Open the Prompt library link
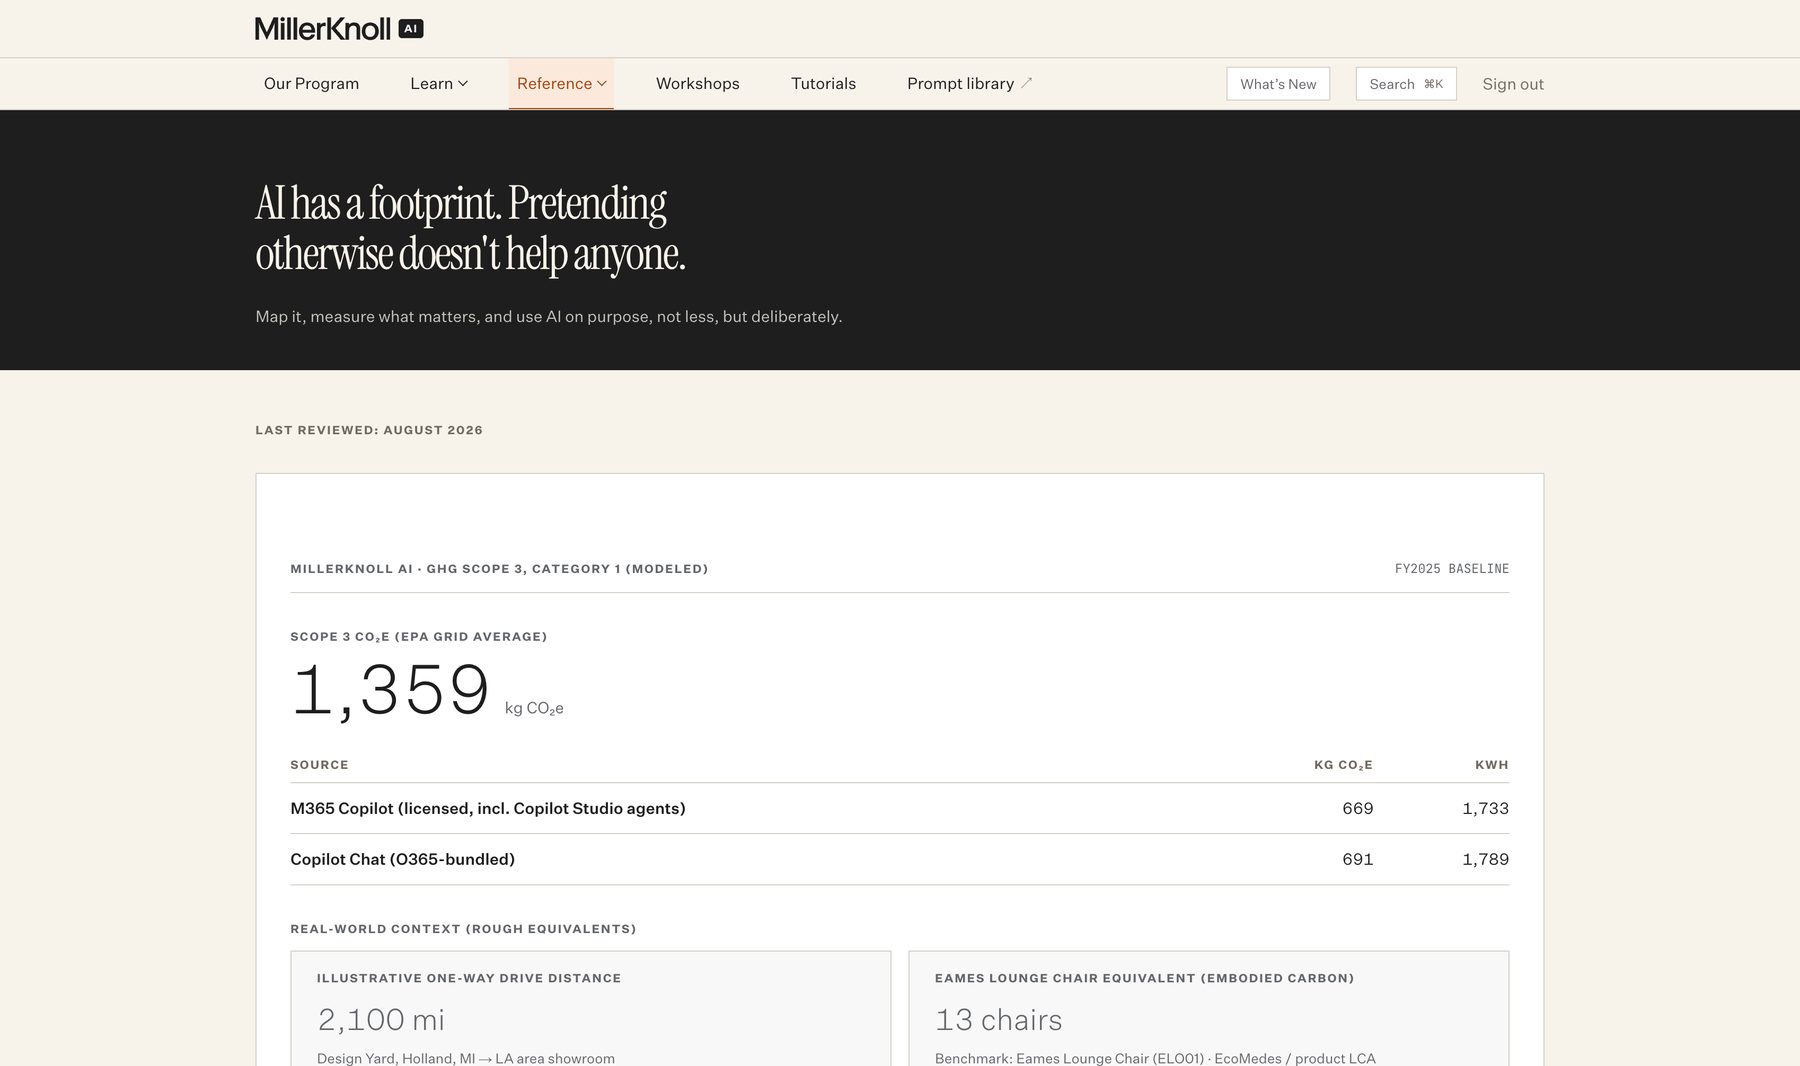Image resolution: width=1800 pixels, height=1066 pixels. click(960, 84)
